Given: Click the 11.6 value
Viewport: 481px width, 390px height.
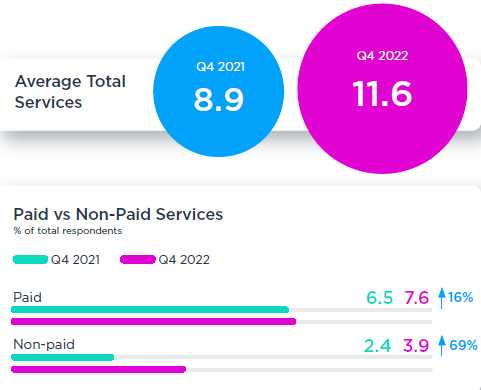Looking at the screenshot, I should [382, 94].
